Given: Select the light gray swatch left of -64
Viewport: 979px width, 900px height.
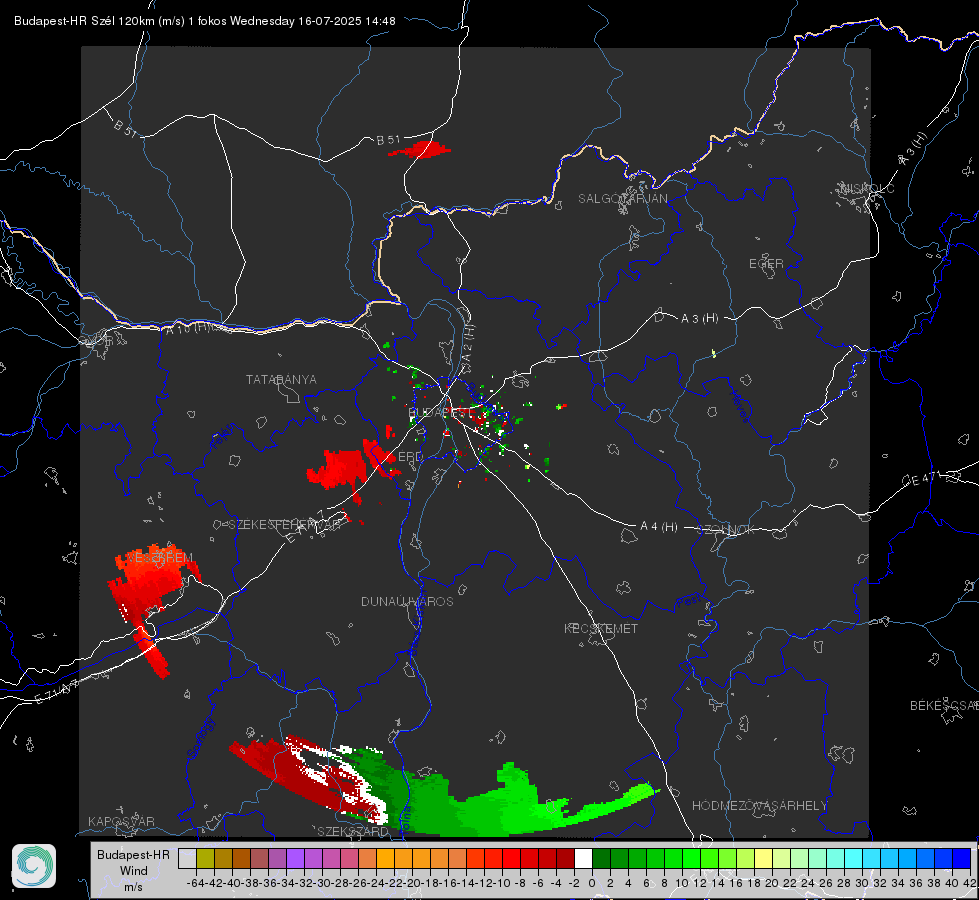Looking at the screenshot, I should click(187, 858).
